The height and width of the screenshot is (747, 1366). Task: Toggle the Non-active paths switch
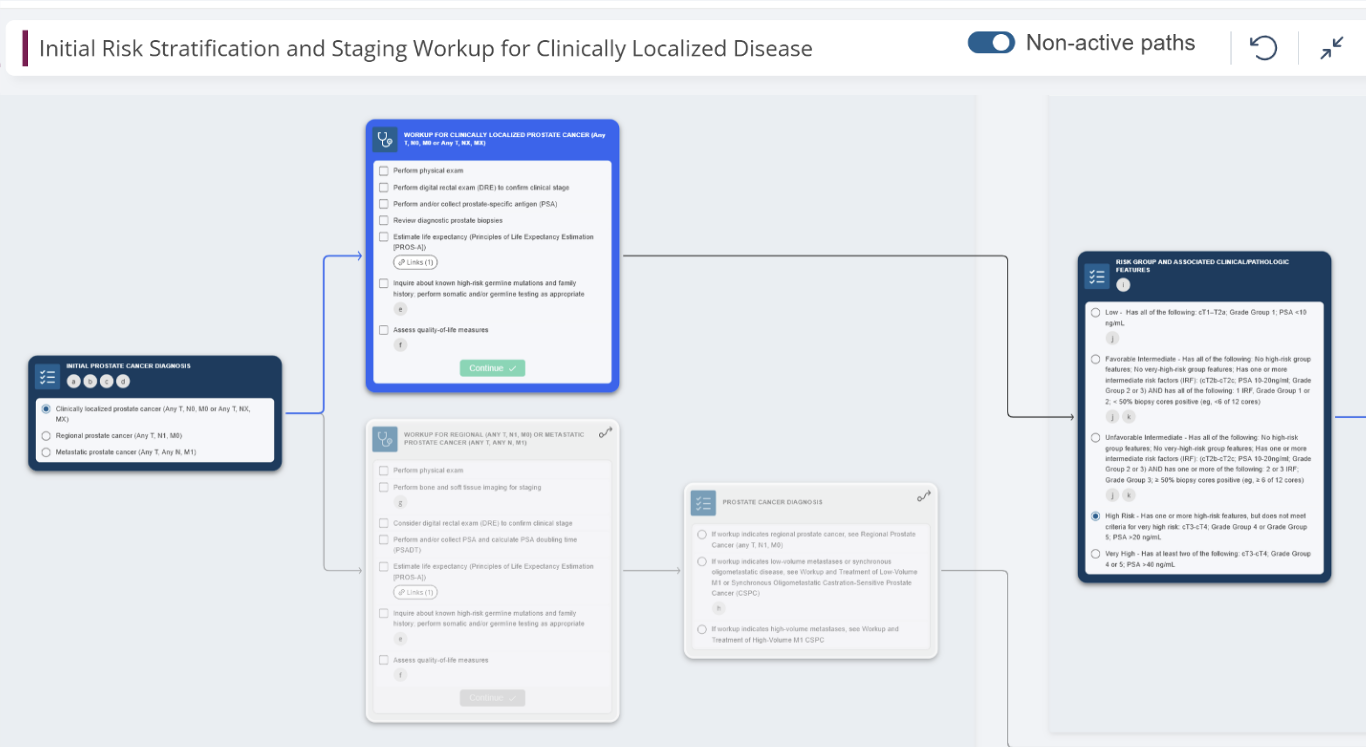(x=991, y=43)
